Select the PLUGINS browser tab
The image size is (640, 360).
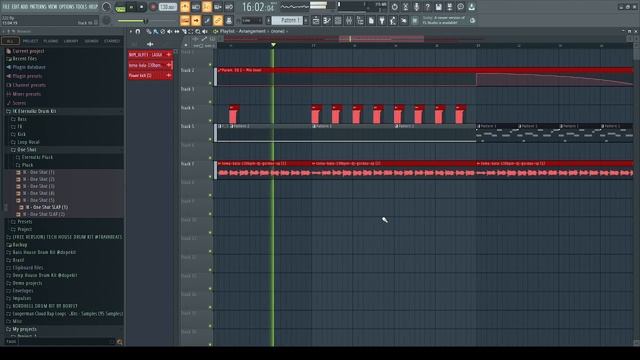click(51, 41)
